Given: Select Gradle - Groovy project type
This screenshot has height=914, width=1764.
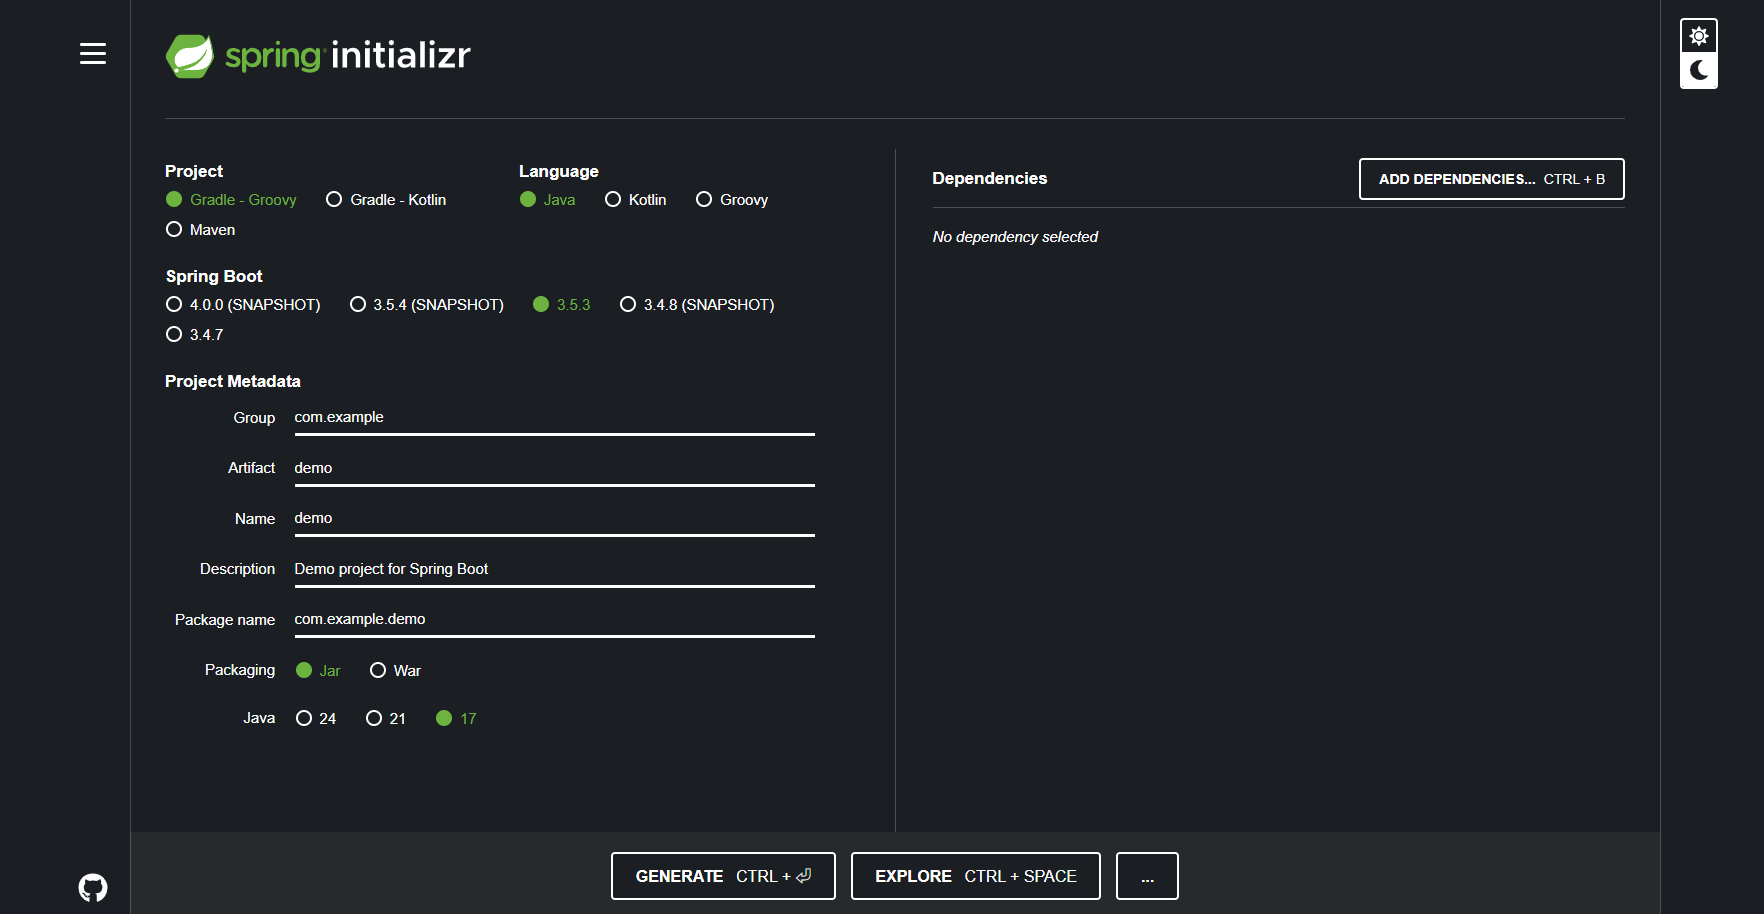Looking at the screenshot, I should point(232,200).
